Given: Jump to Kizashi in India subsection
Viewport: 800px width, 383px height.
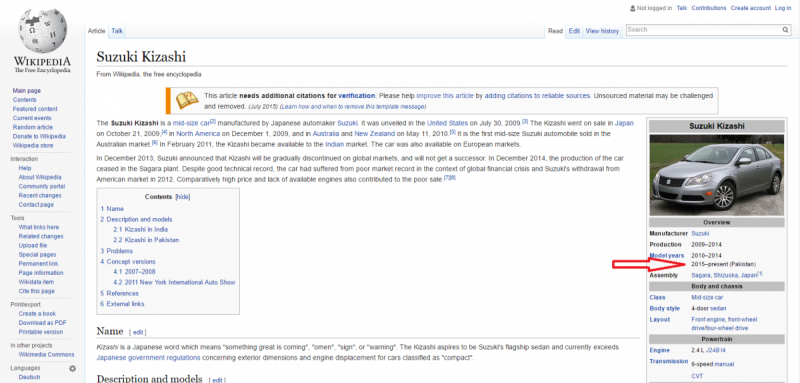Looking at the screenshot, I should (x=140, y=230).
